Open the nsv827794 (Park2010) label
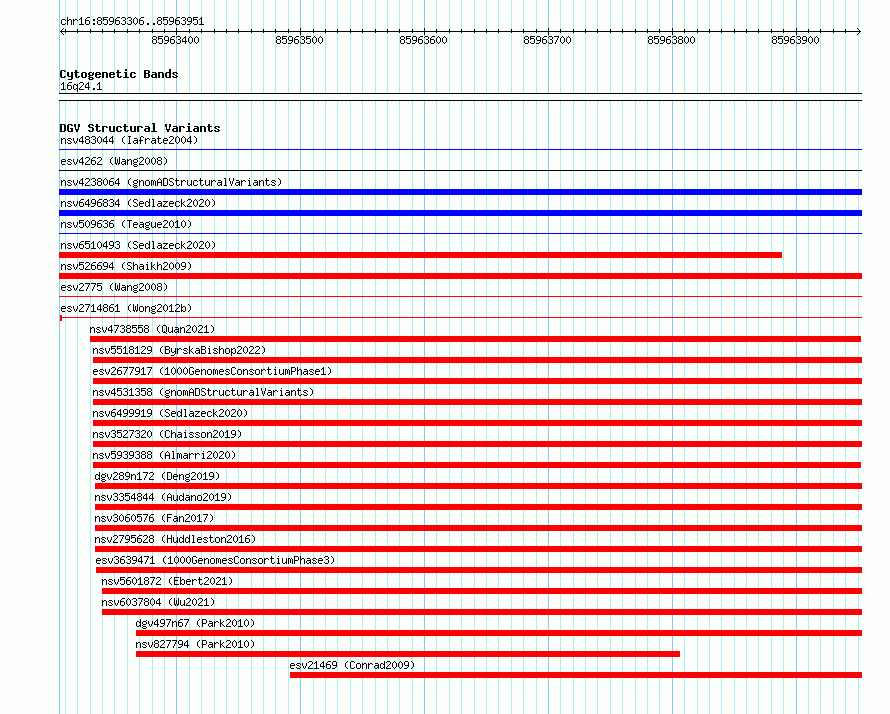 195,644
